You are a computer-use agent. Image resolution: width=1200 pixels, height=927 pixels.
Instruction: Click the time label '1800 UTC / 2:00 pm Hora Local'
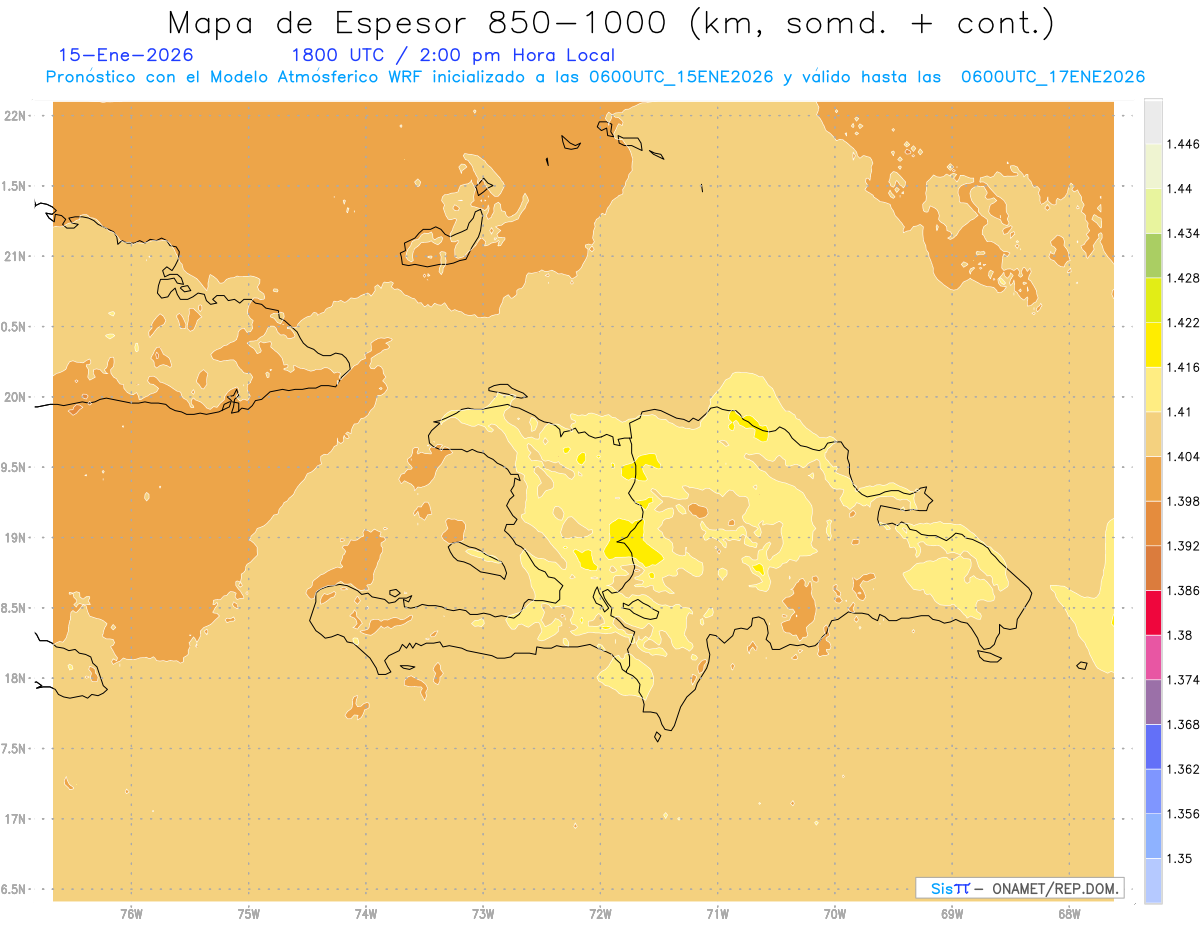coord(453,55)
